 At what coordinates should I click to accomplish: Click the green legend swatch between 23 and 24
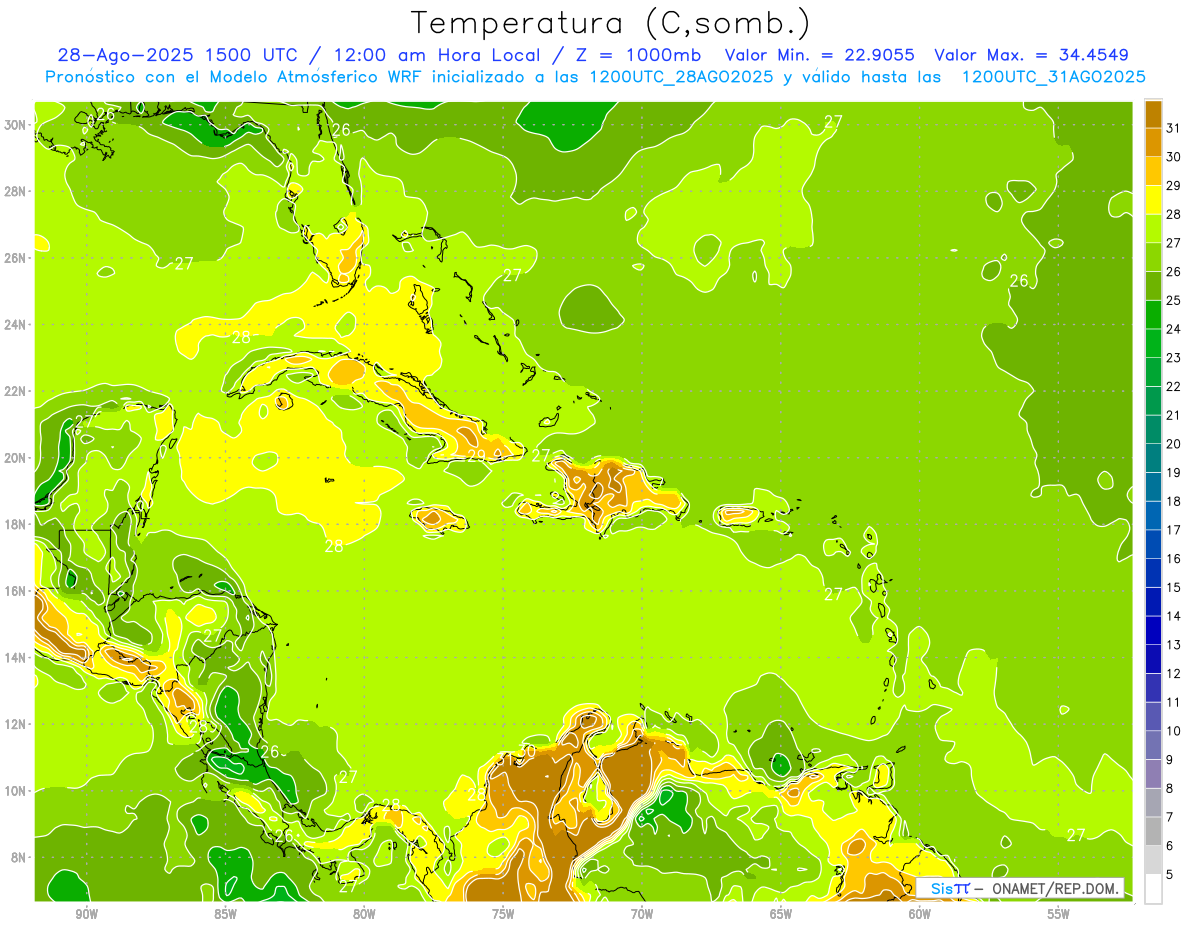(1153, 343)
